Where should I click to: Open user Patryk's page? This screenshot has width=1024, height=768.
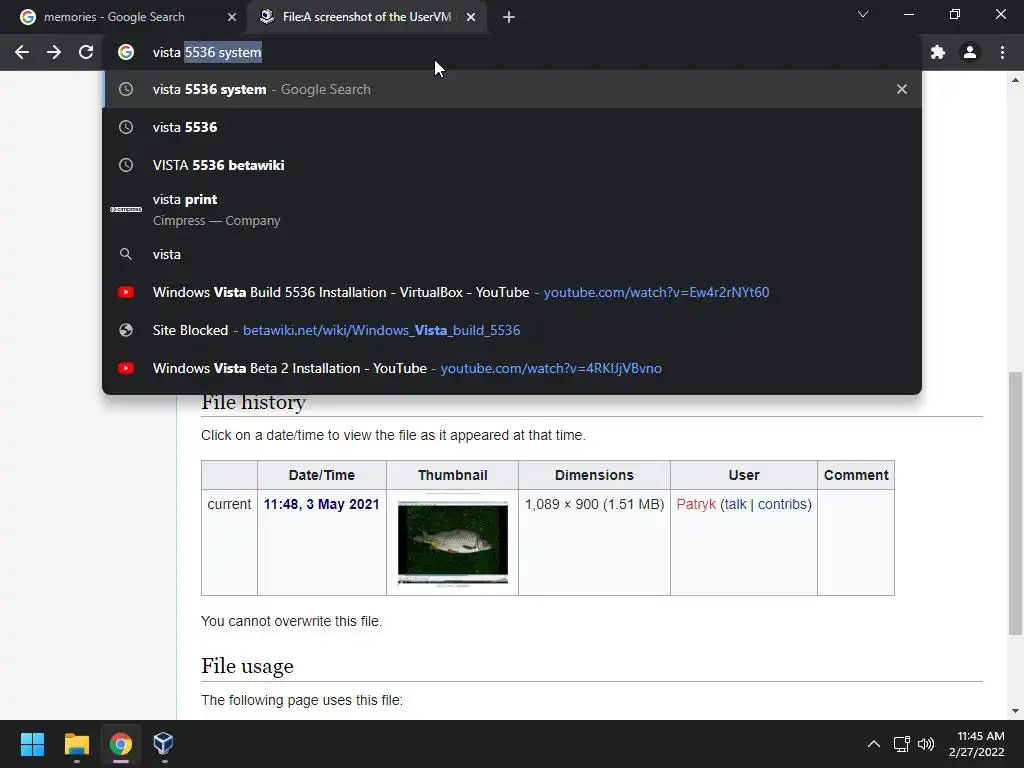point(696,504)
